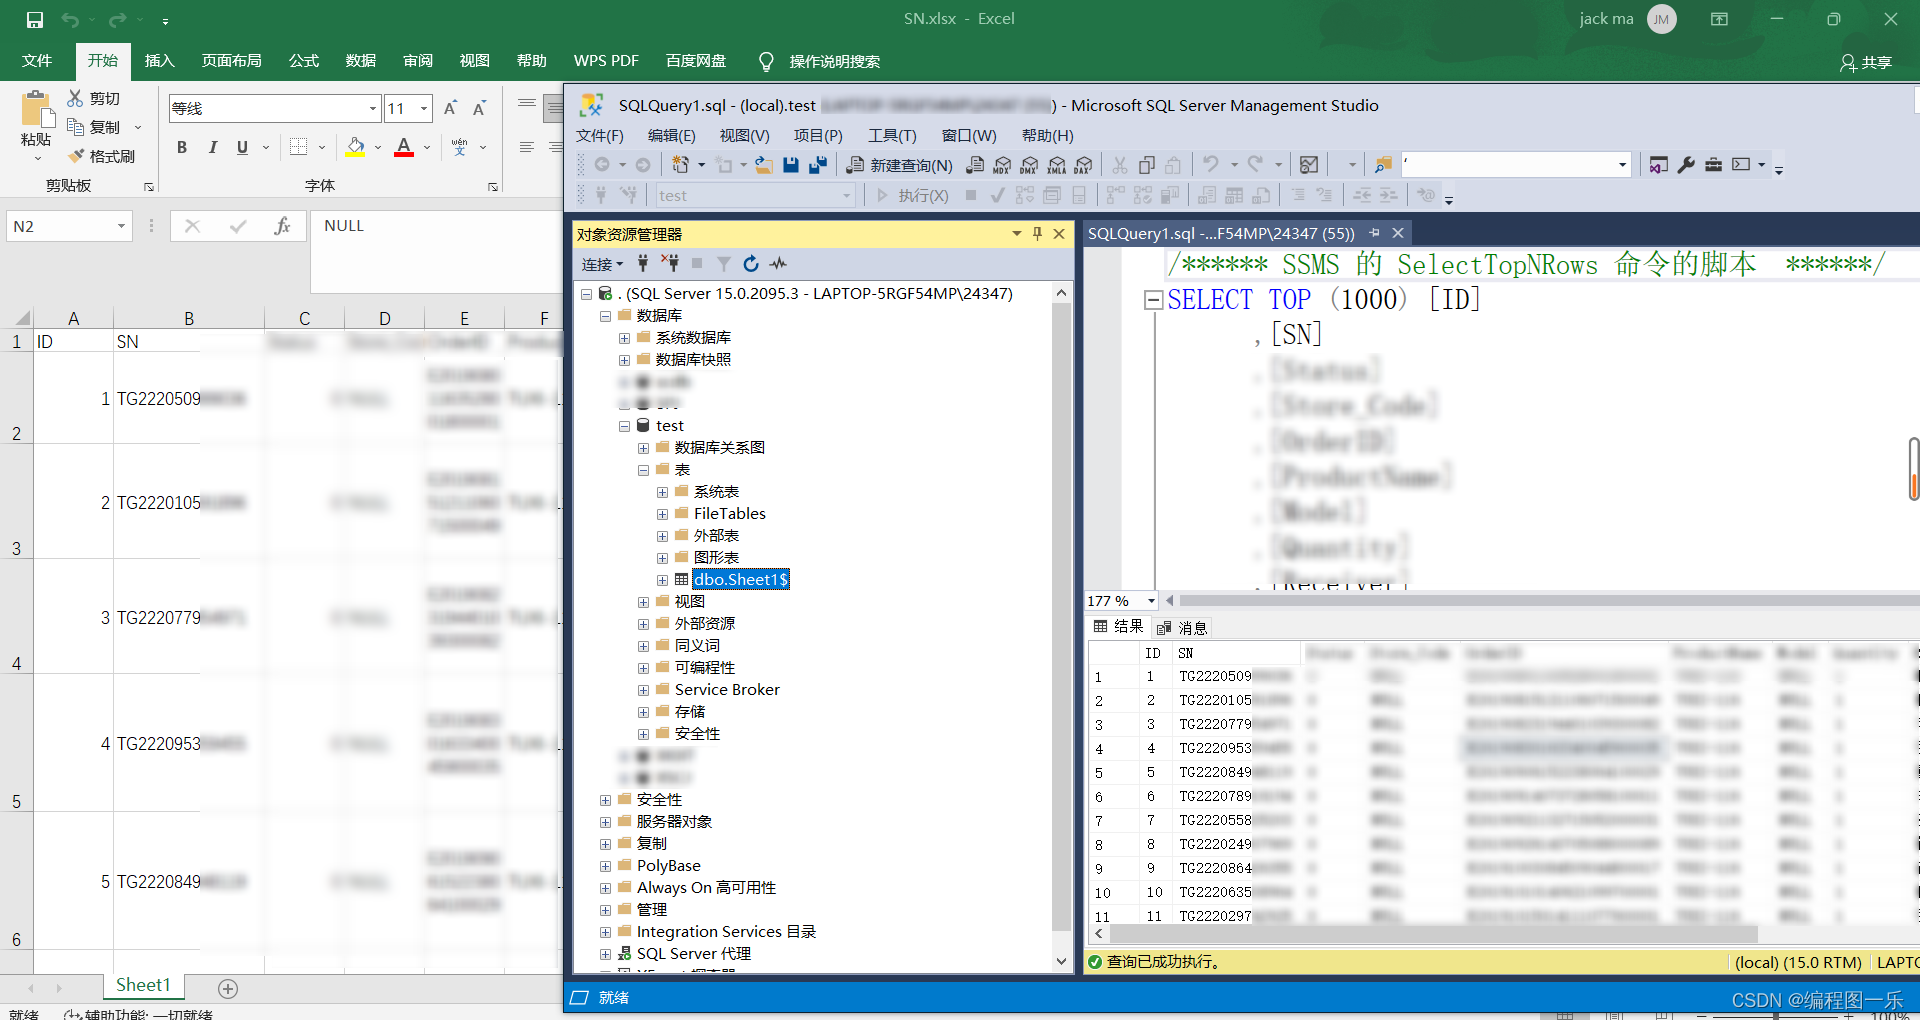
Task: Open SSMS 工具(T) menu
Action: click(892, 135)
